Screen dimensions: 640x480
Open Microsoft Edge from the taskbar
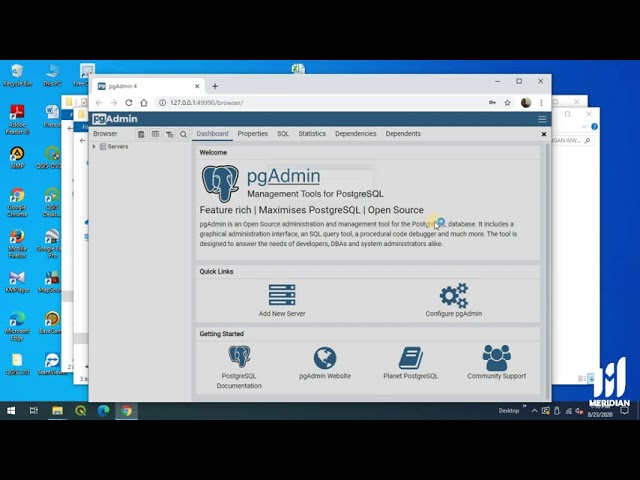pos(103,411)
